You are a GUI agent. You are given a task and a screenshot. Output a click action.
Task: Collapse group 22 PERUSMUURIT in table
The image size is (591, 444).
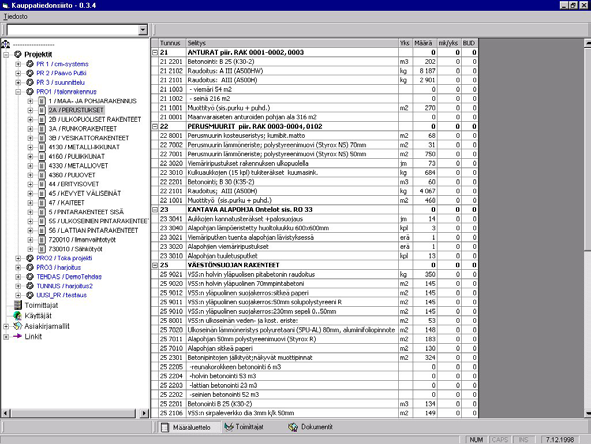point(155,126)
